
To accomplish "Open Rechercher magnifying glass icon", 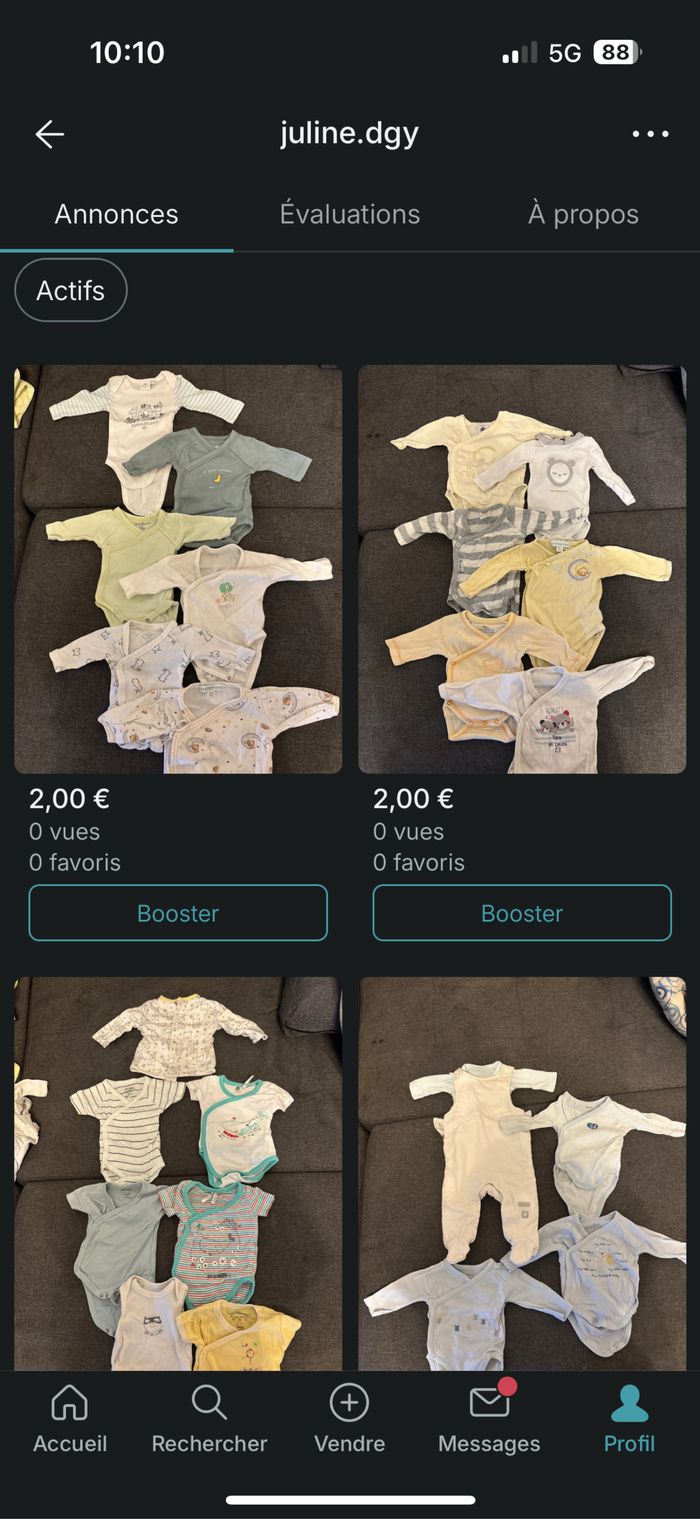I will [x=209, y=1403].
